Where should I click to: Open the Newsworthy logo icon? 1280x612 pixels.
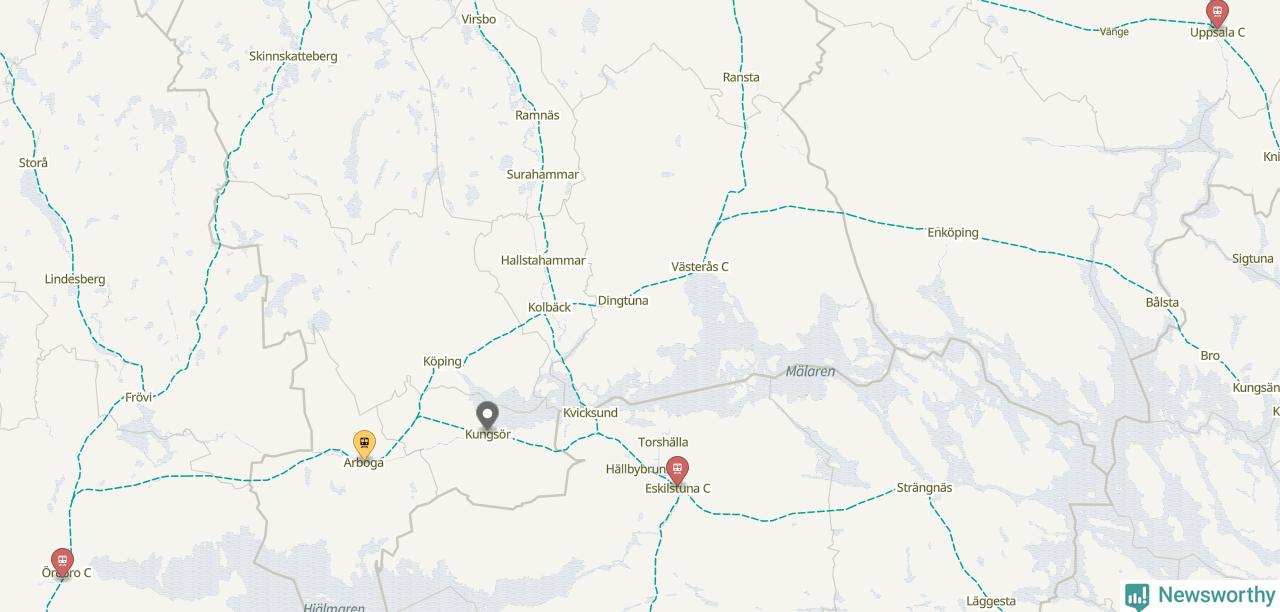(1137, 596)
